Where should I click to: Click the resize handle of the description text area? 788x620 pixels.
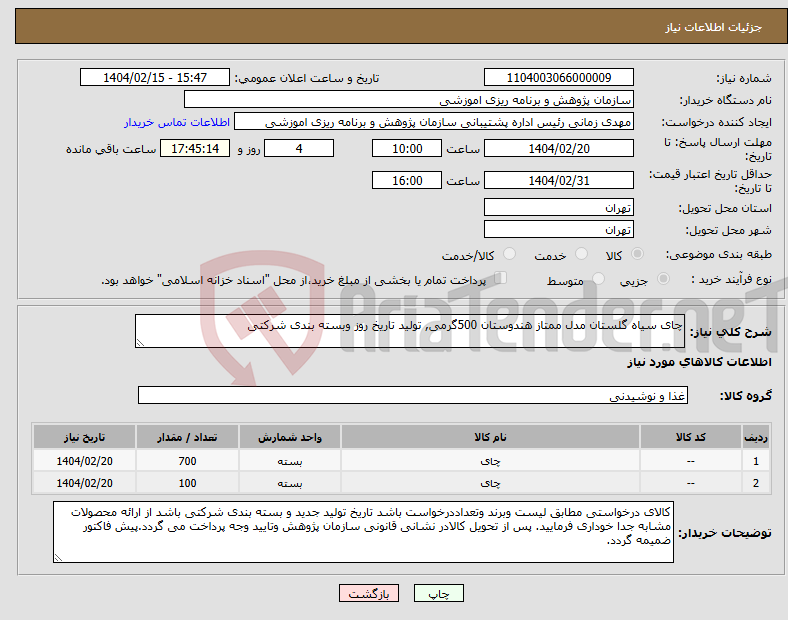140,343
